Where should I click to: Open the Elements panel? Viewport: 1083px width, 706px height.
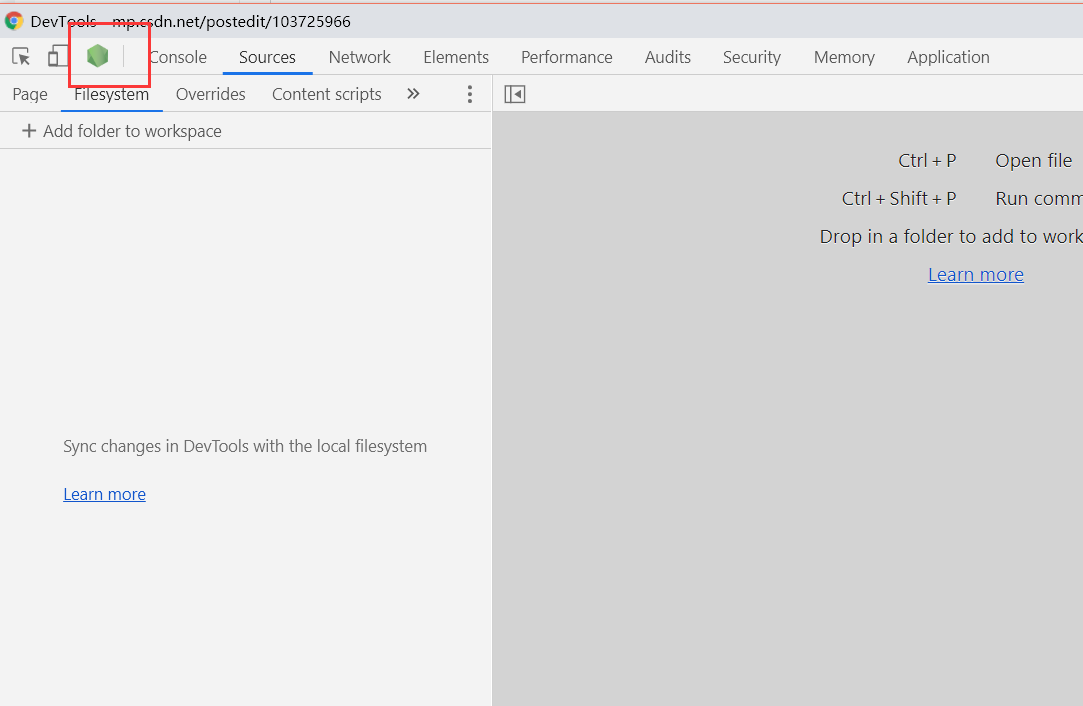pos(455,57)
